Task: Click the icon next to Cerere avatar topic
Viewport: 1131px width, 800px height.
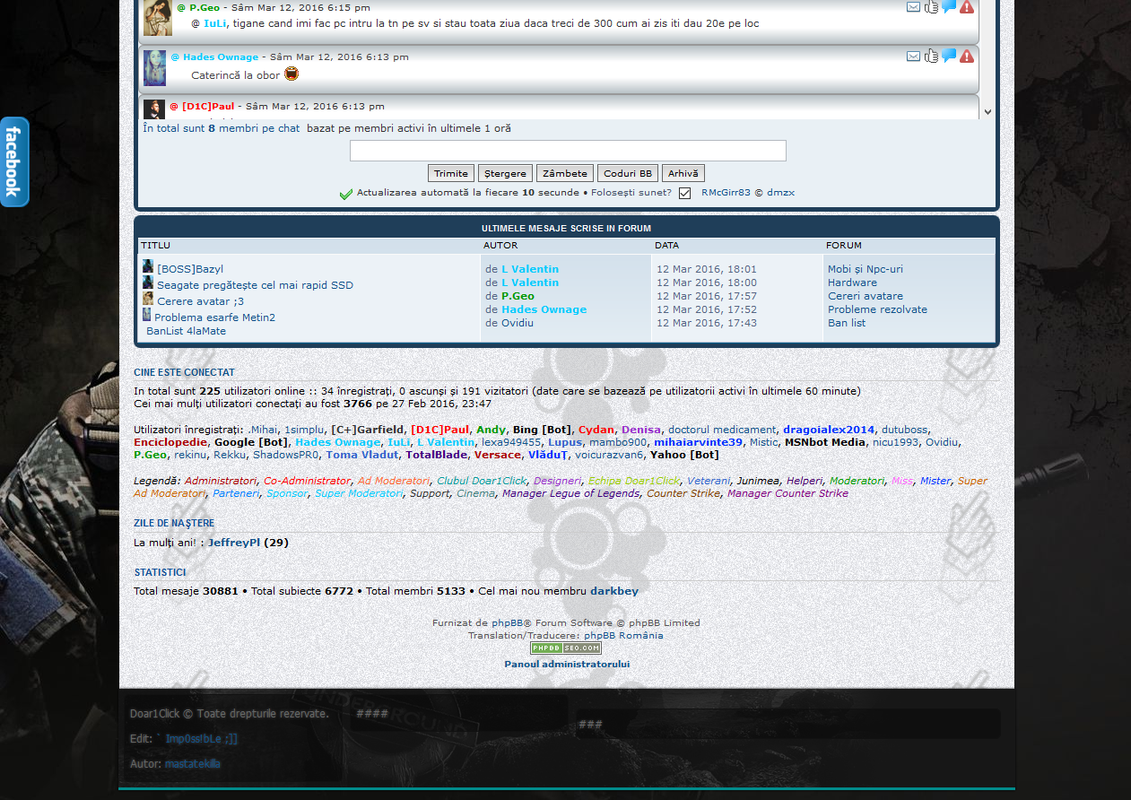Action: 148,299
